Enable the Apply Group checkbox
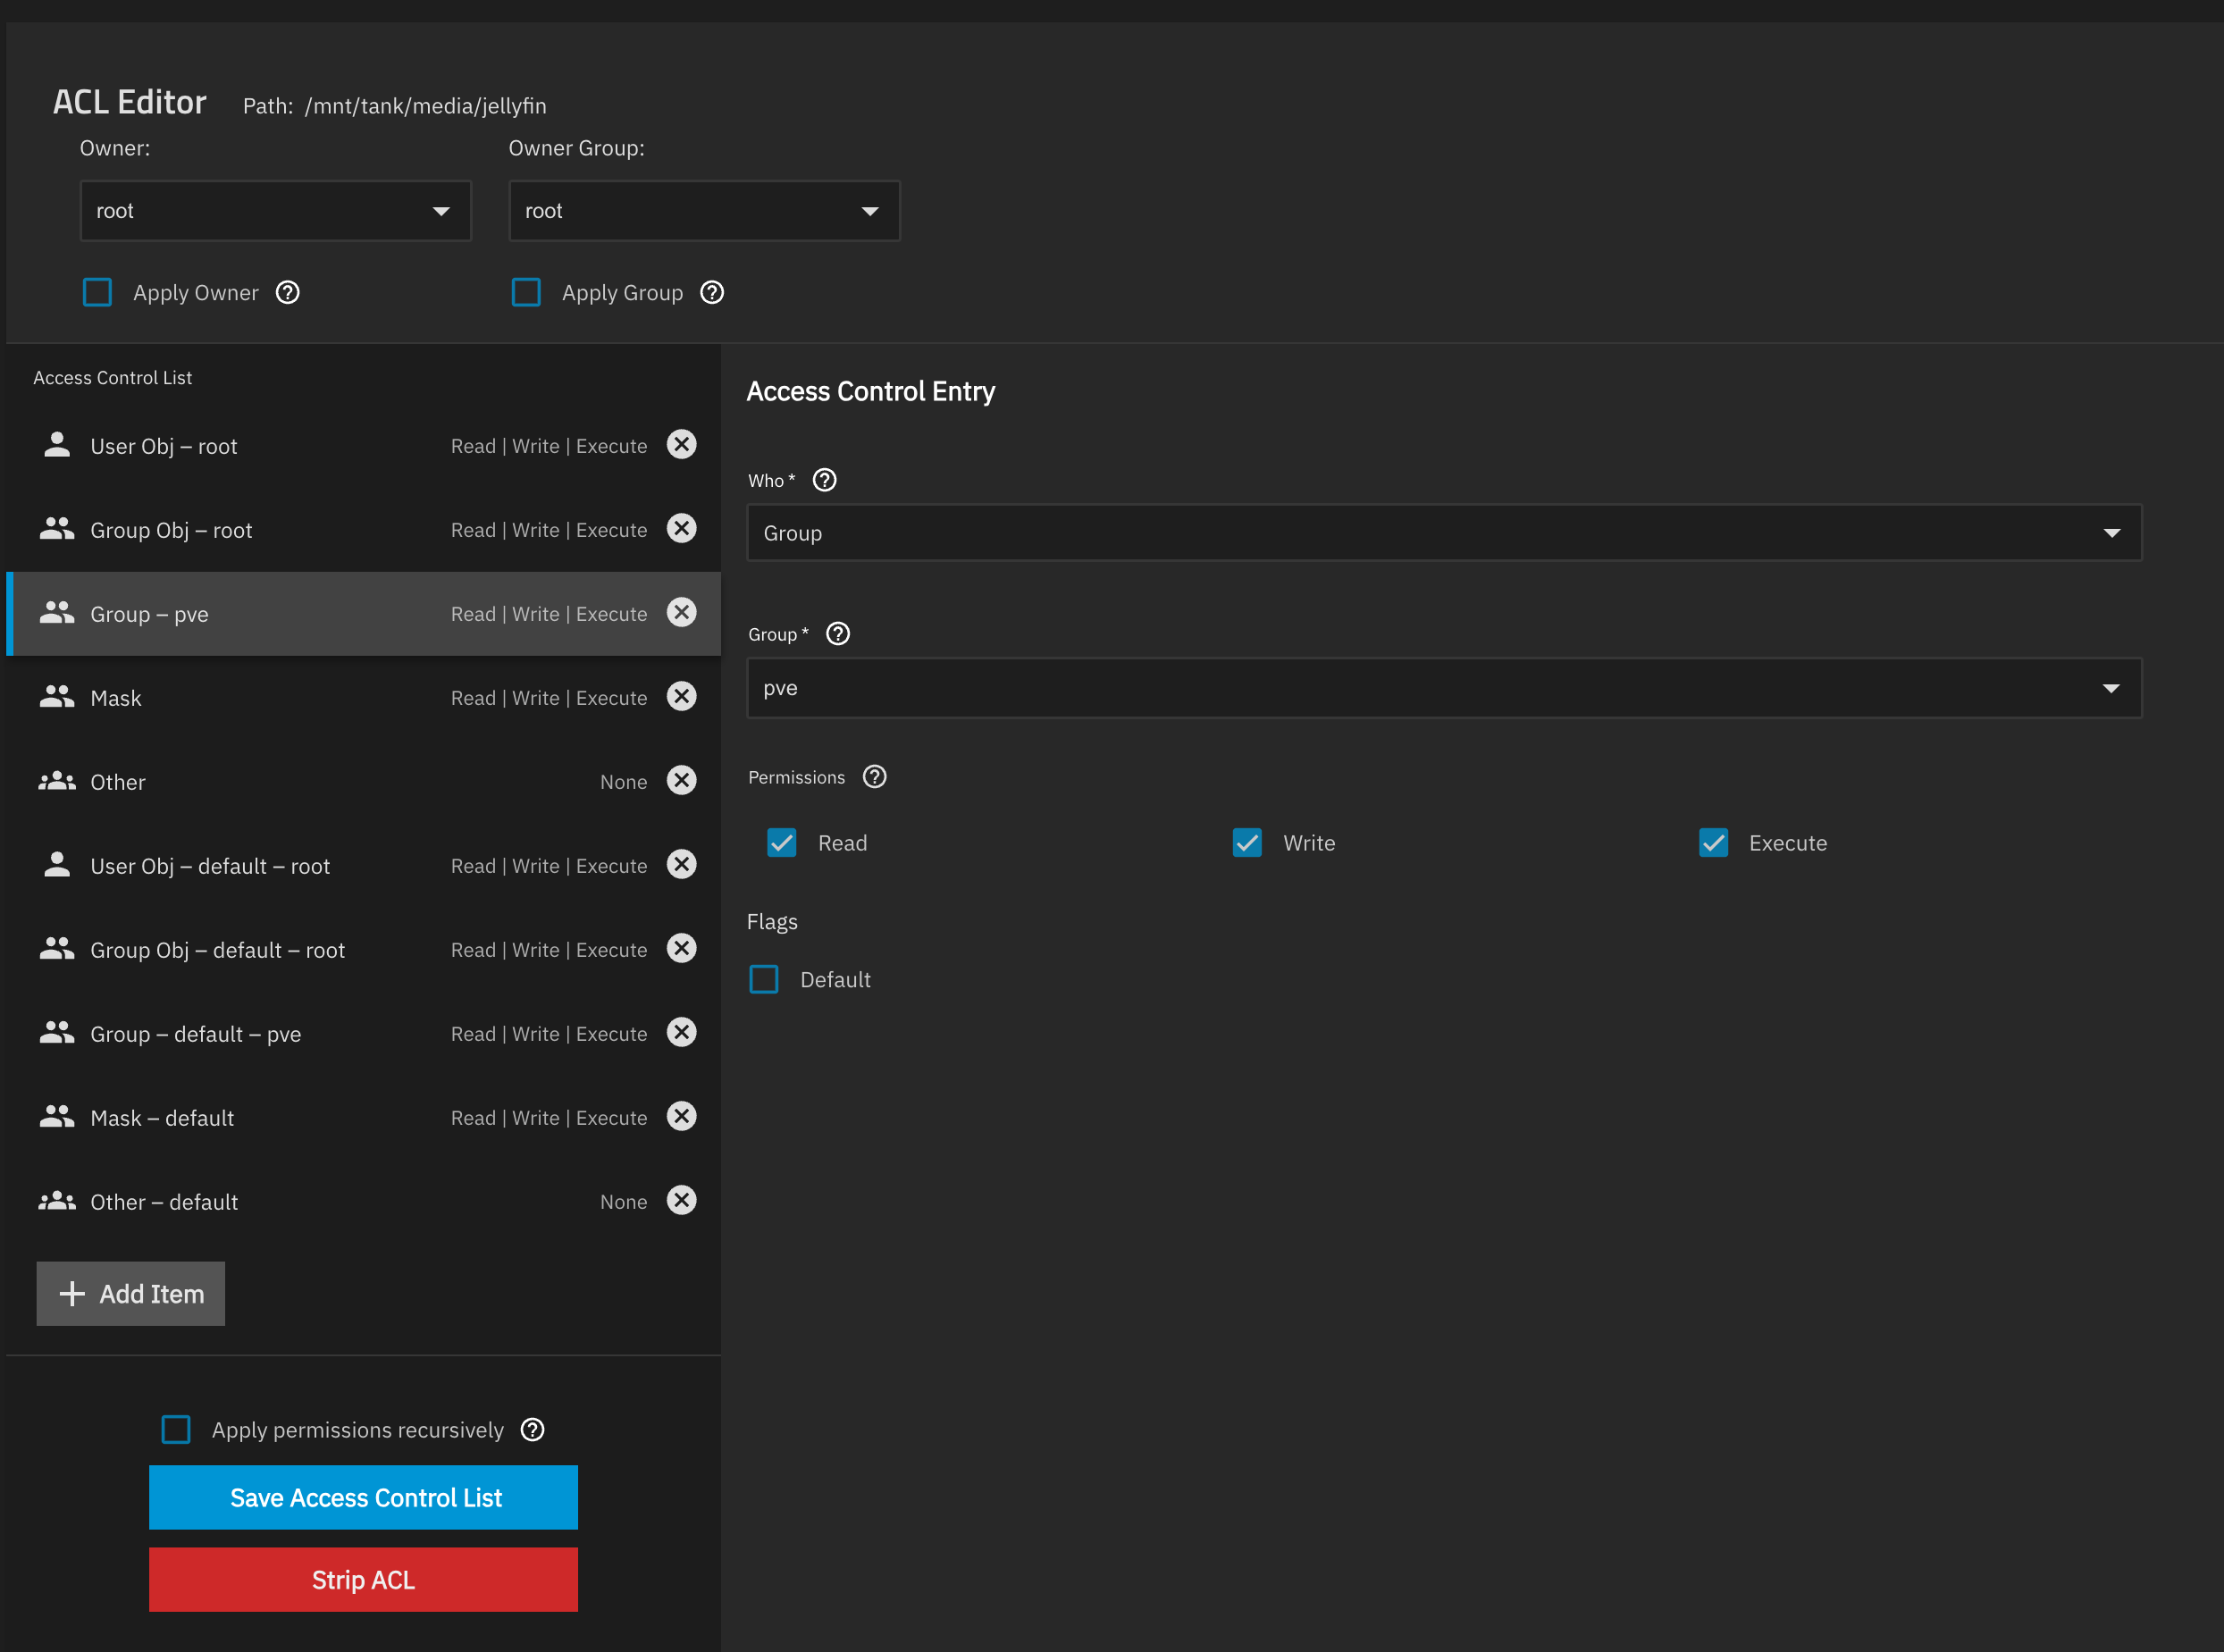Image resolution: width=2224 pixels, height=1652 pixels. click(526, 292)
